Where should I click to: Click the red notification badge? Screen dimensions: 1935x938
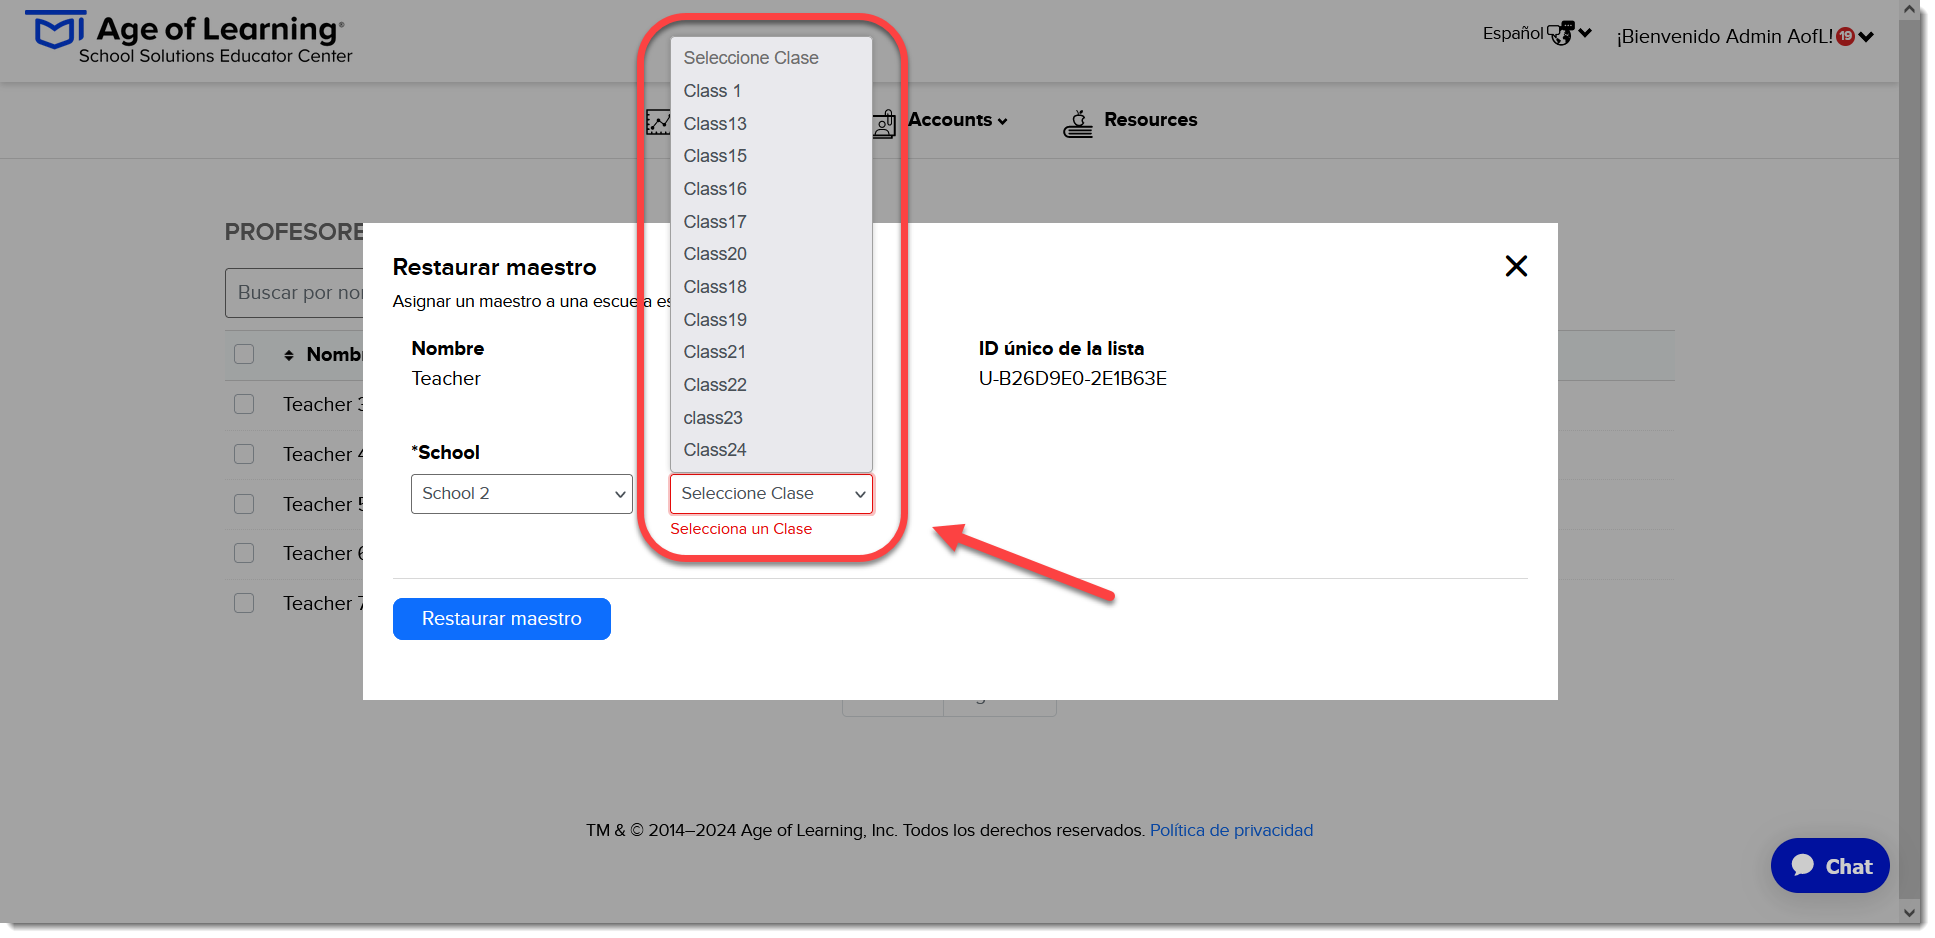coord(1845,37)
